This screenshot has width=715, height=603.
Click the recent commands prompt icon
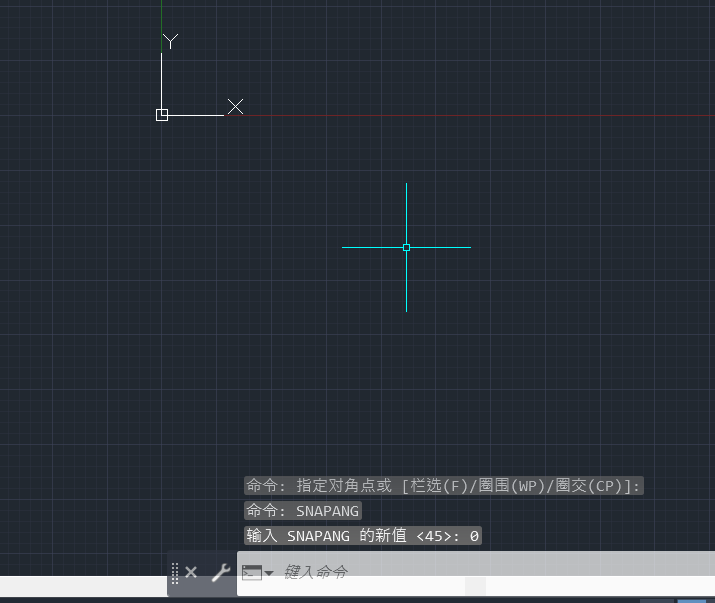click(252, 573)
